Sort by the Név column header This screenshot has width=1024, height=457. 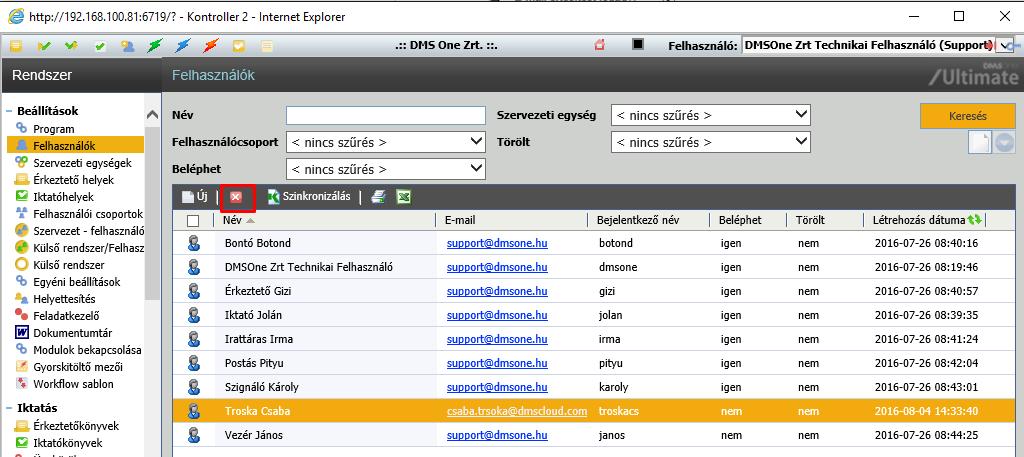[233, 220]
